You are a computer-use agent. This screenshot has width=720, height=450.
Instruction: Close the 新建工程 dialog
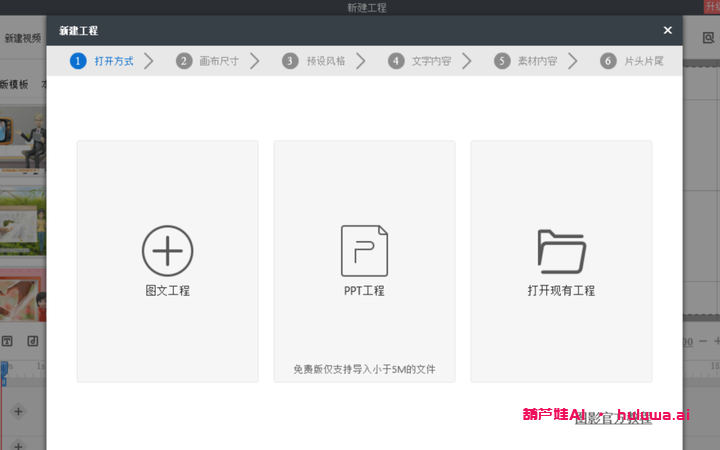pyautogui.click(x=667, y=31)
